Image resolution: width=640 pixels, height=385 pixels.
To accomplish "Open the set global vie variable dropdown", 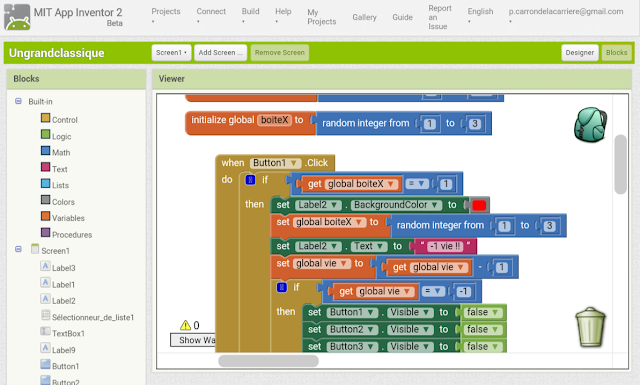I will coord(322,264).
